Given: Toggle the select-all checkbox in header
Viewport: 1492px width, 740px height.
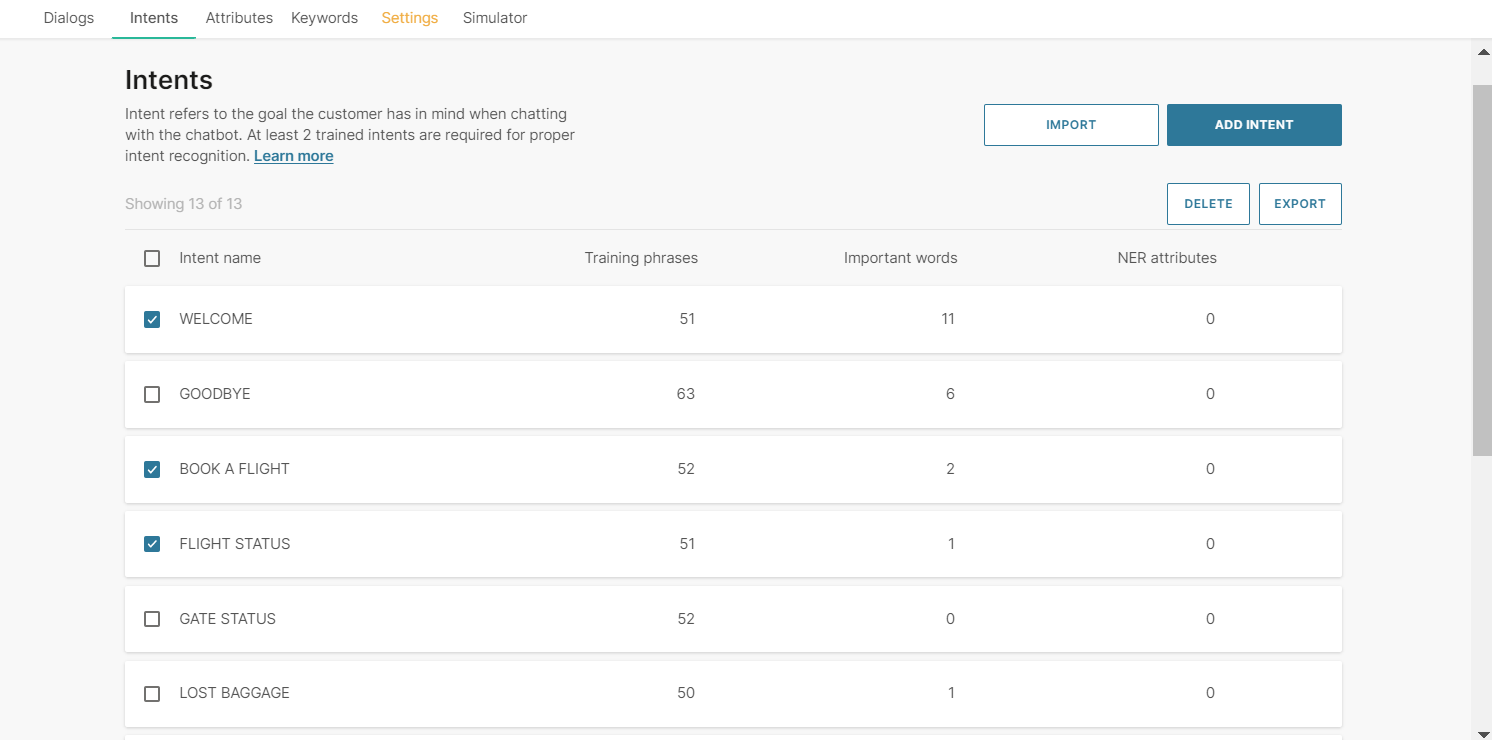Looking at the screenshot, I should [x=152, y=258].
